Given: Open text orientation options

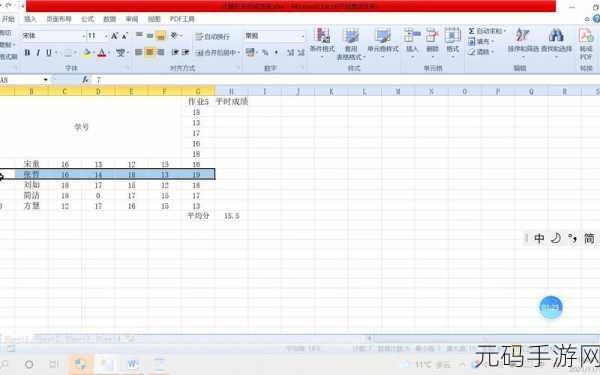Looking at the screenshot, I should click(x=176, y=36).
